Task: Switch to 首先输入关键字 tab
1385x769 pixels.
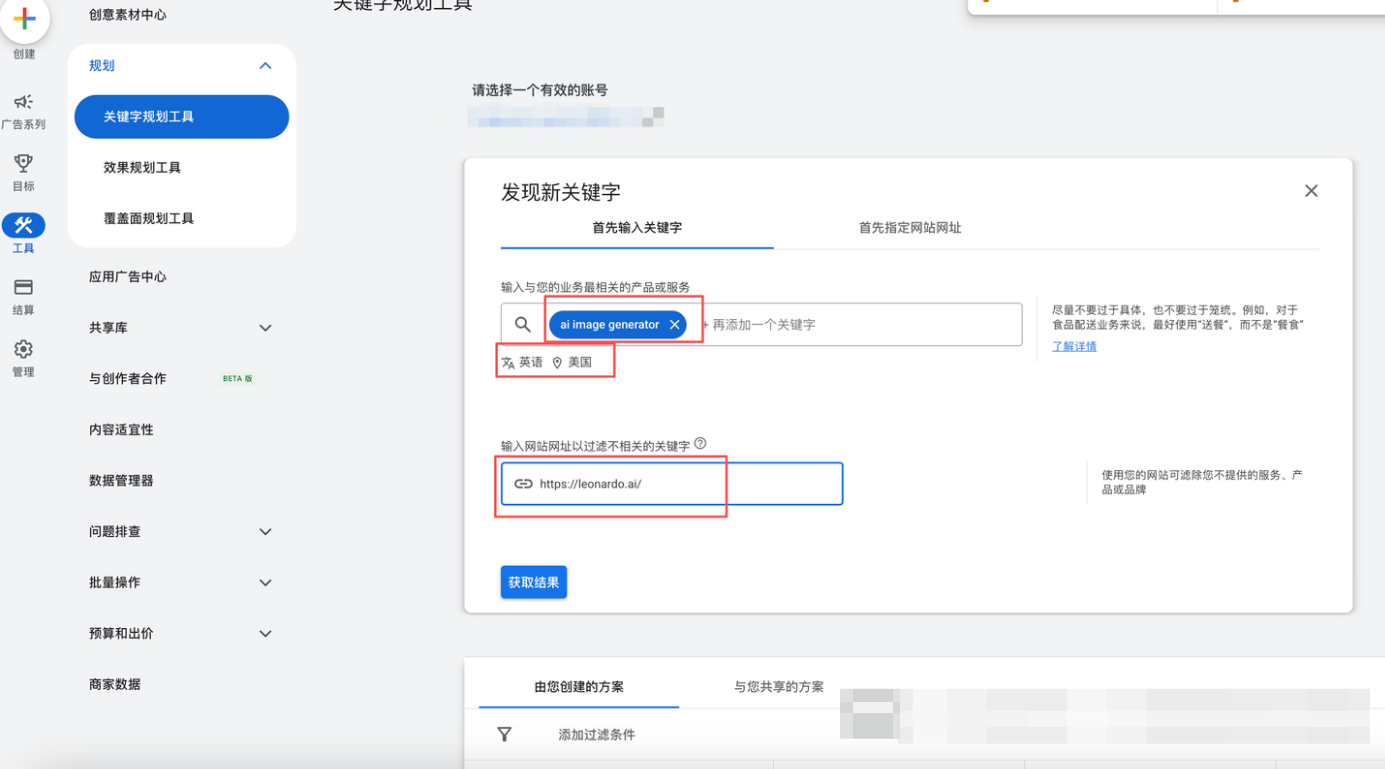Action: coord(637,228)
